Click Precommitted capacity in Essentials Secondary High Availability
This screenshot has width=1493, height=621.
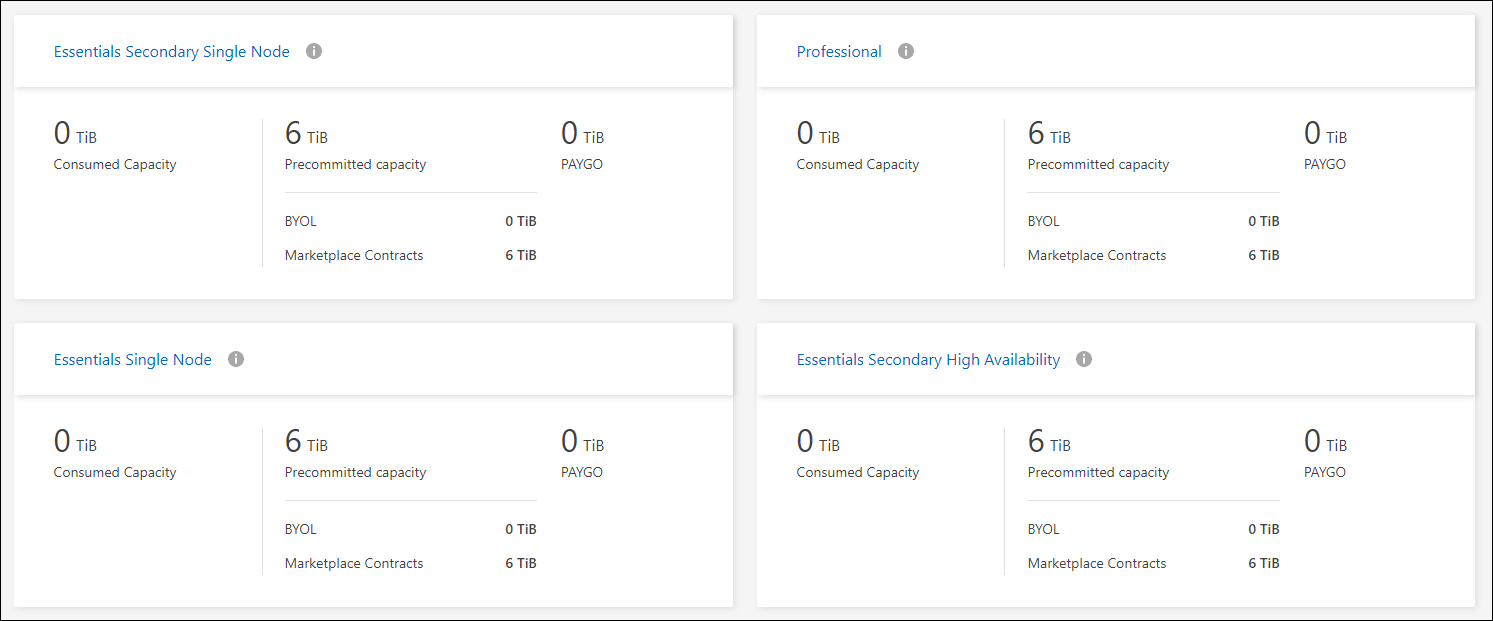coord(1098,472)
